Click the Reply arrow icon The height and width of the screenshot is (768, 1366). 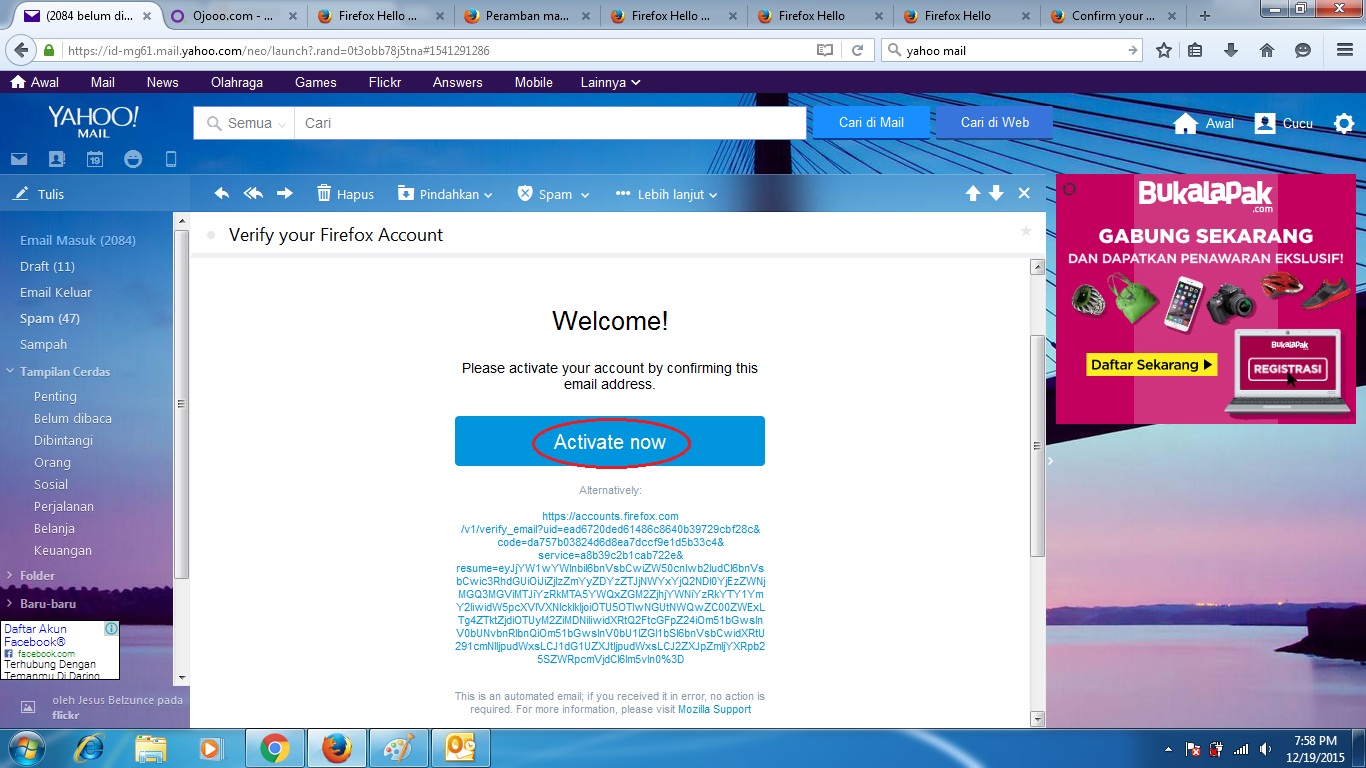[x=222, y=194]
